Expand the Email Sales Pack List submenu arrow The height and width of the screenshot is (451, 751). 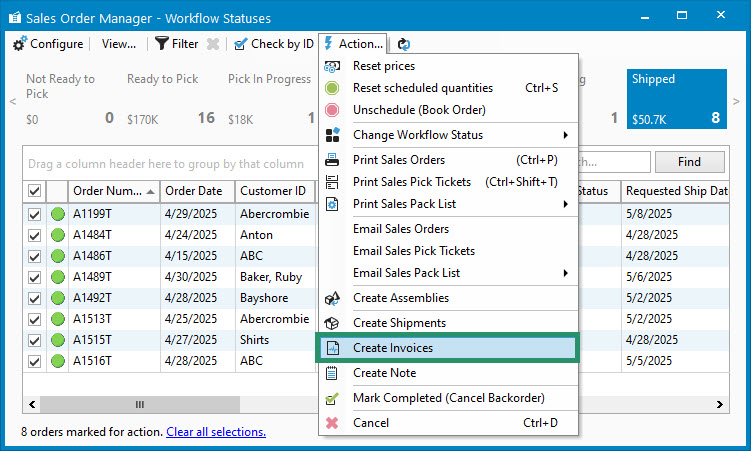pyautogui.click(x=566, y=273)
